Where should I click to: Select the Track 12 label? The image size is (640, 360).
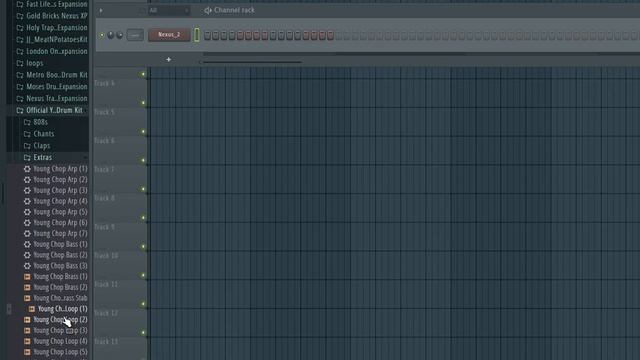point(106,313)
